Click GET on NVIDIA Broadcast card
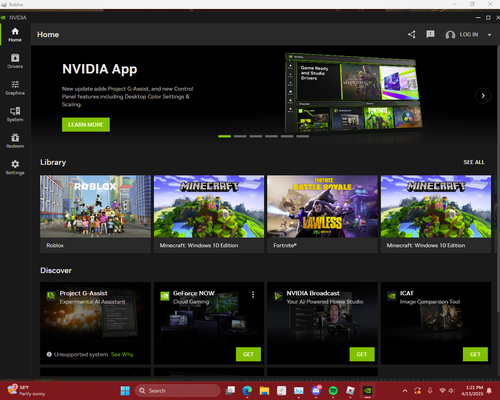 (x=362, y=354)
